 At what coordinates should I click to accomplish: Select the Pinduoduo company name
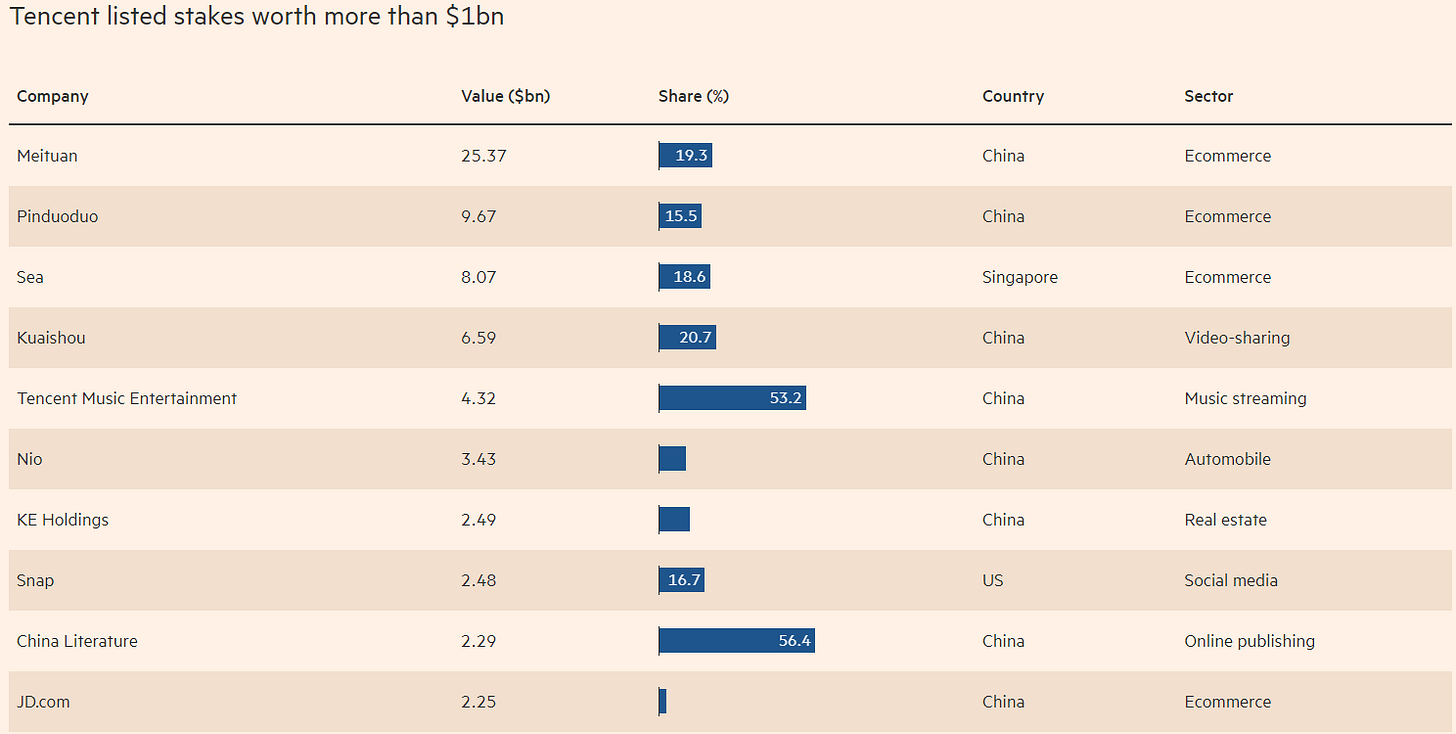tap(57, 216)
